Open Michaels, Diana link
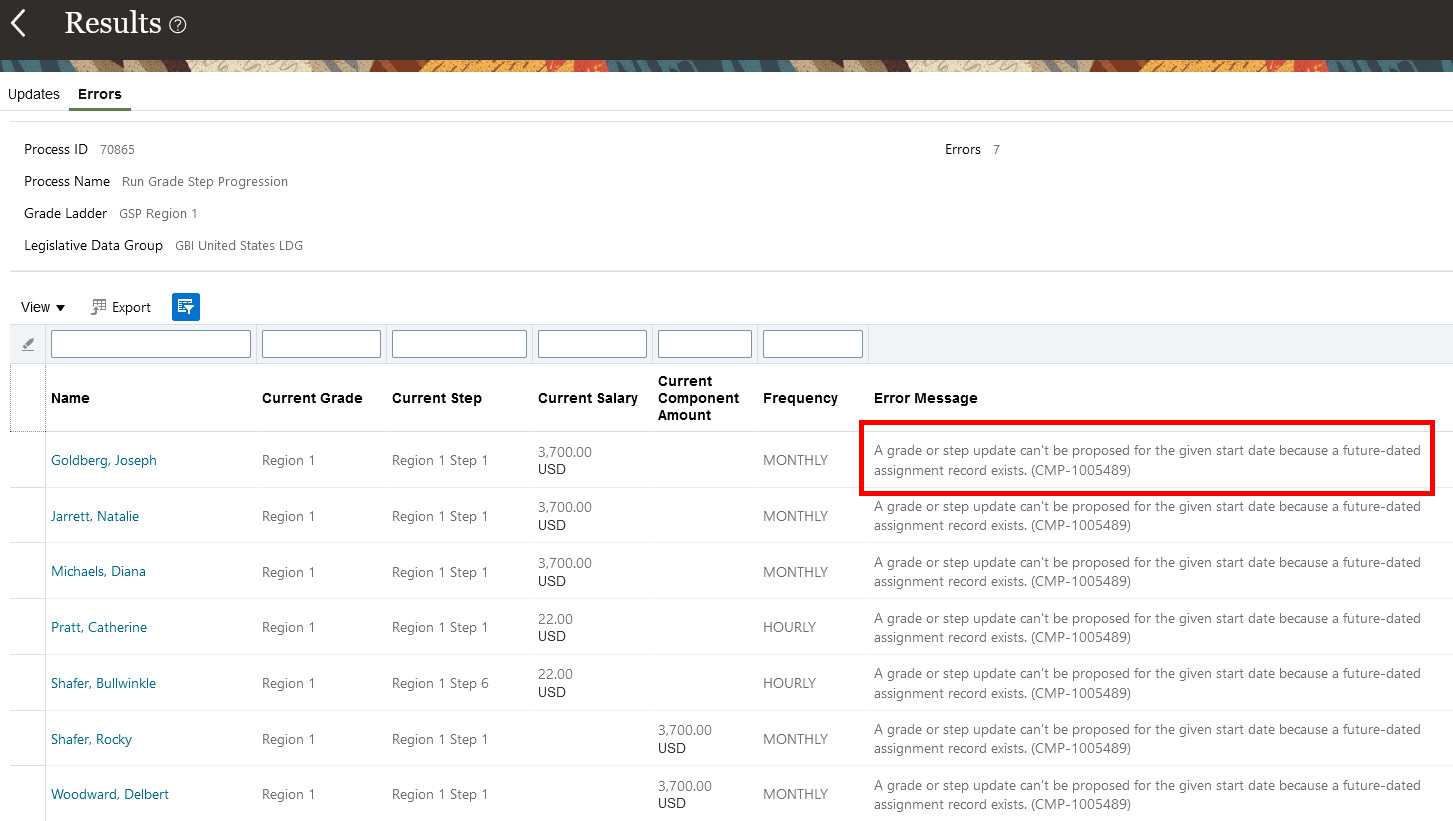 (98, 571)
